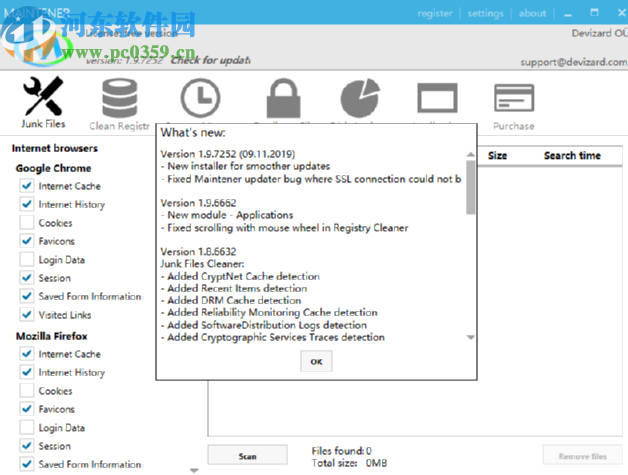Open the Purchase card icon
The height and width of the screenshot is (475, 628).
point(514,107)
